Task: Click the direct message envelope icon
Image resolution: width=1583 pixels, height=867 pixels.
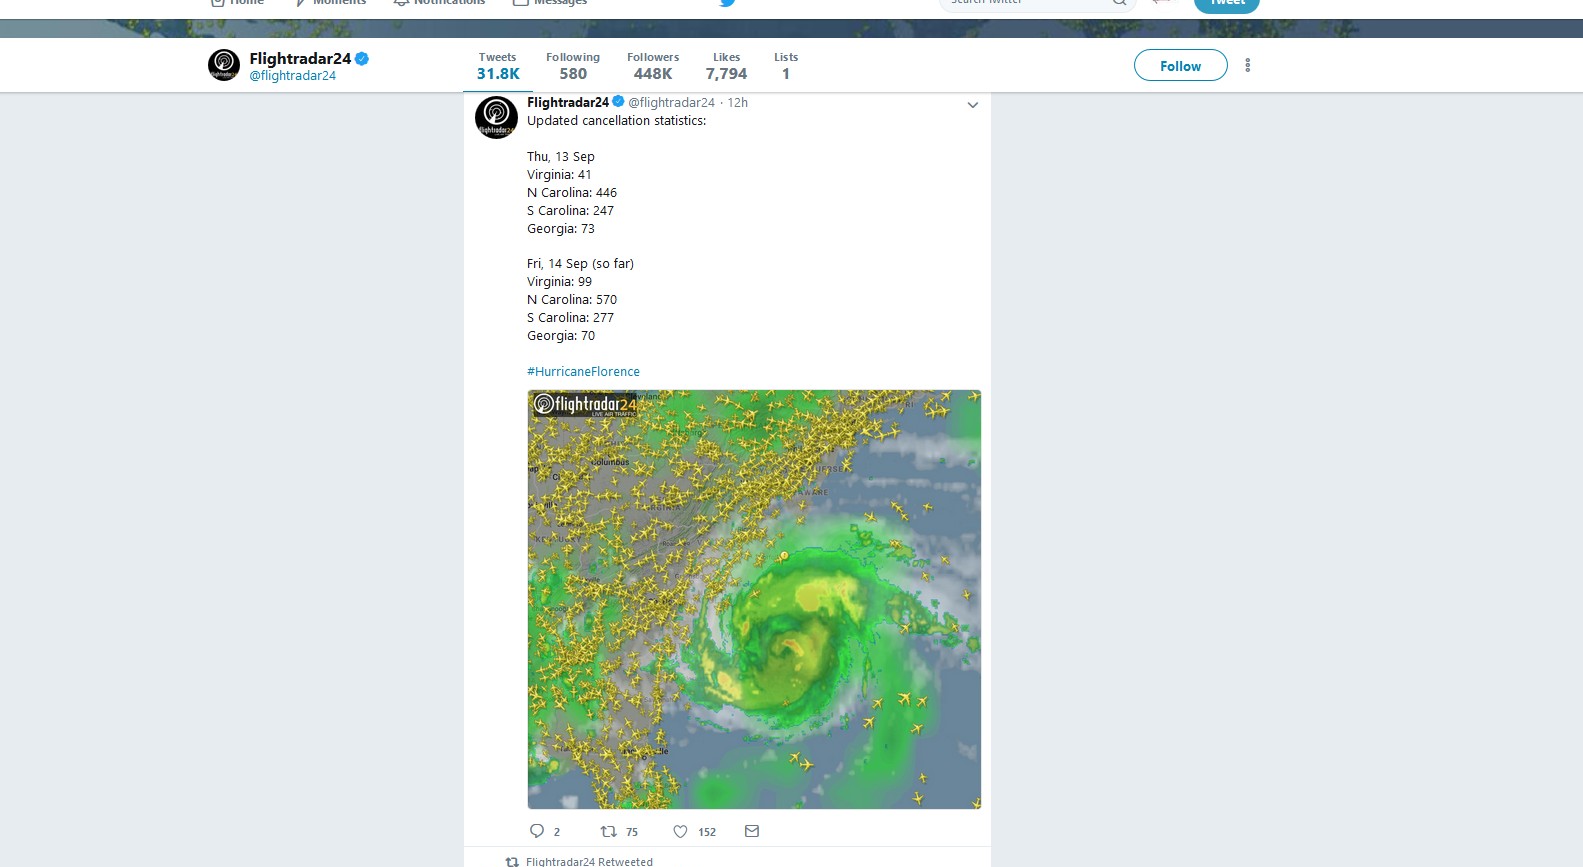Action: 752,831
